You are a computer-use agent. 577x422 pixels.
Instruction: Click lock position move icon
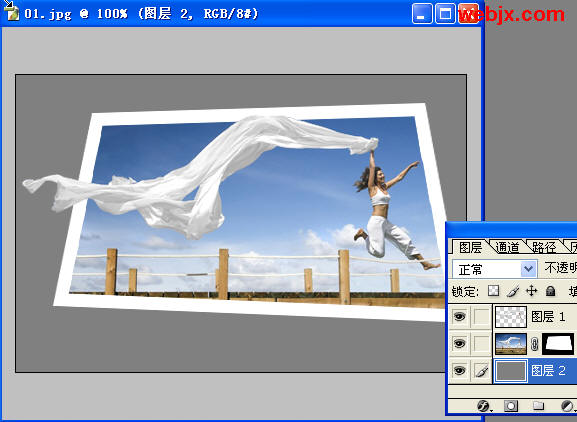pos(531,291)
